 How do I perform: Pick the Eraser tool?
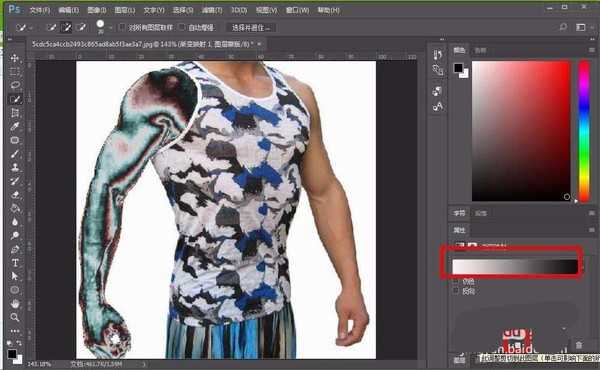tap(15, 195)
